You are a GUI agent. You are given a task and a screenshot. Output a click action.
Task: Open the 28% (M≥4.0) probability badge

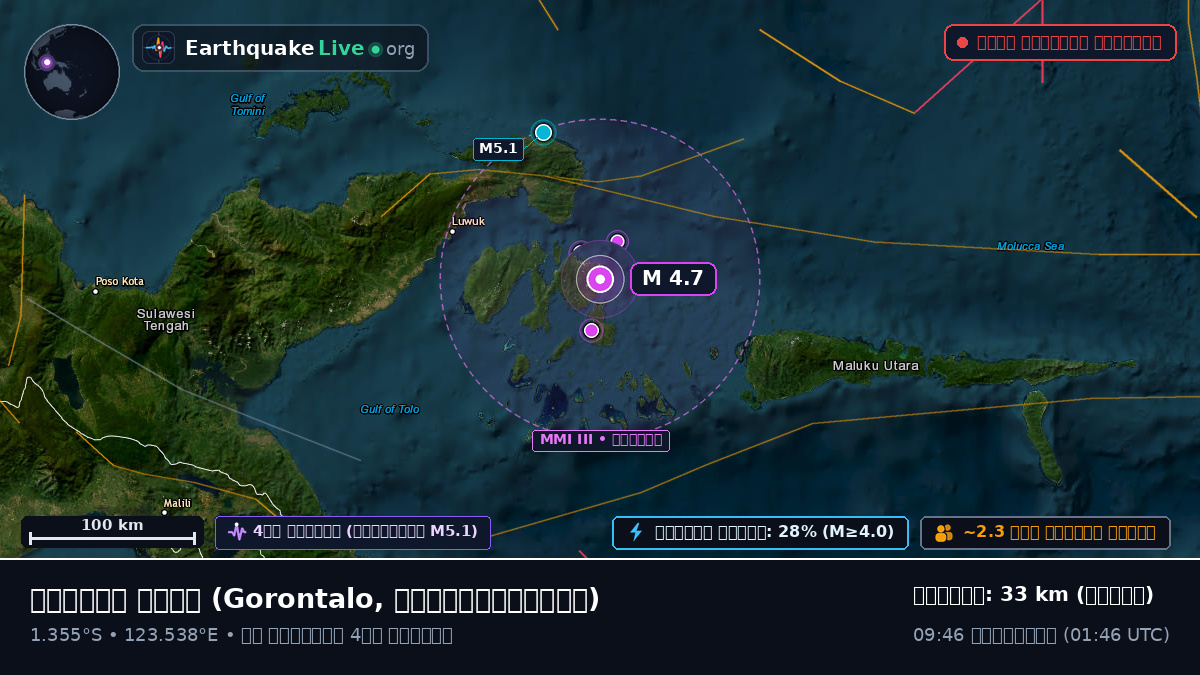coord(760,533)
